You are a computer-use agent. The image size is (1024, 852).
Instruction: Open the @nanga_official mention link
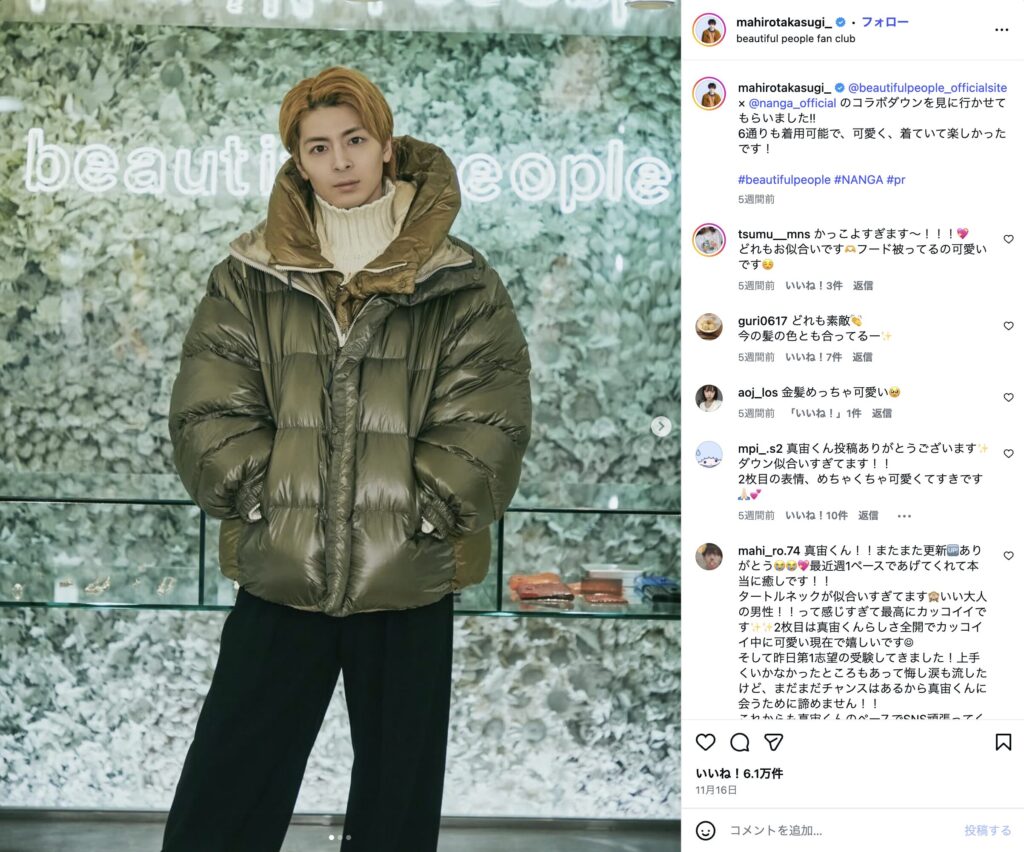(x=792, y=103)
